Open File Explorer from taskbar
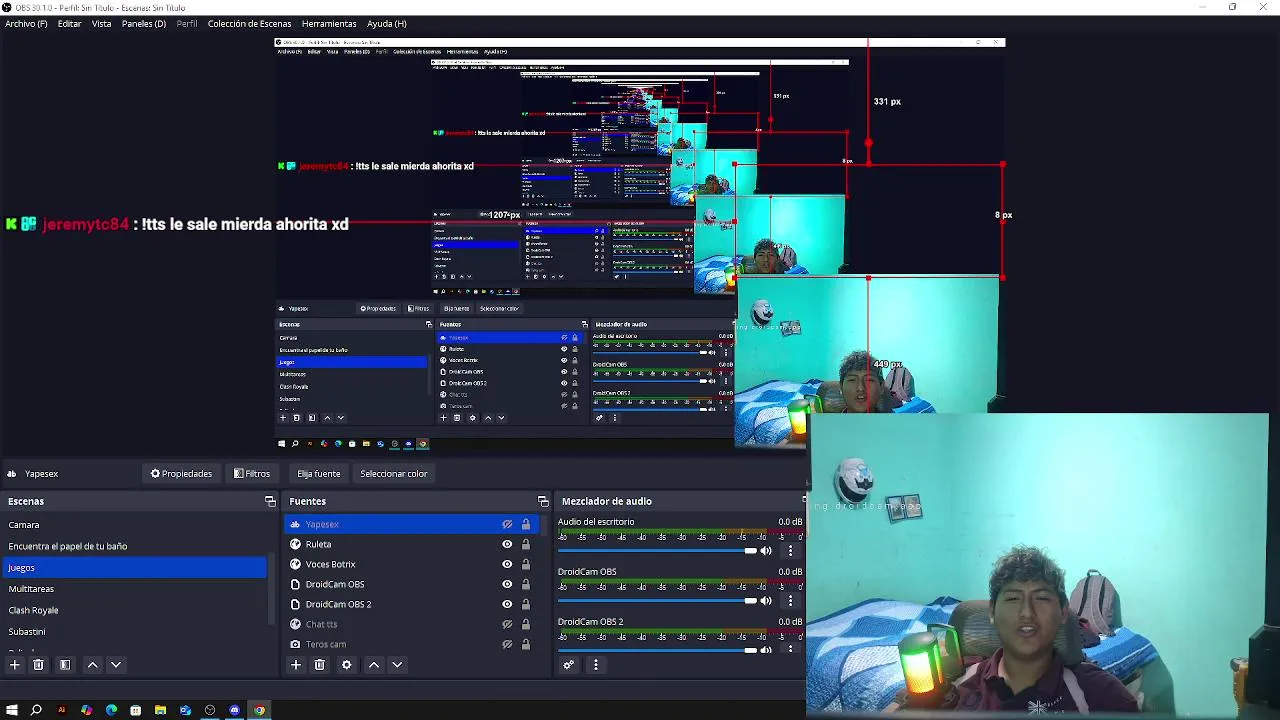Viewport: 1280px width, 720px height. tap(160, 710)
